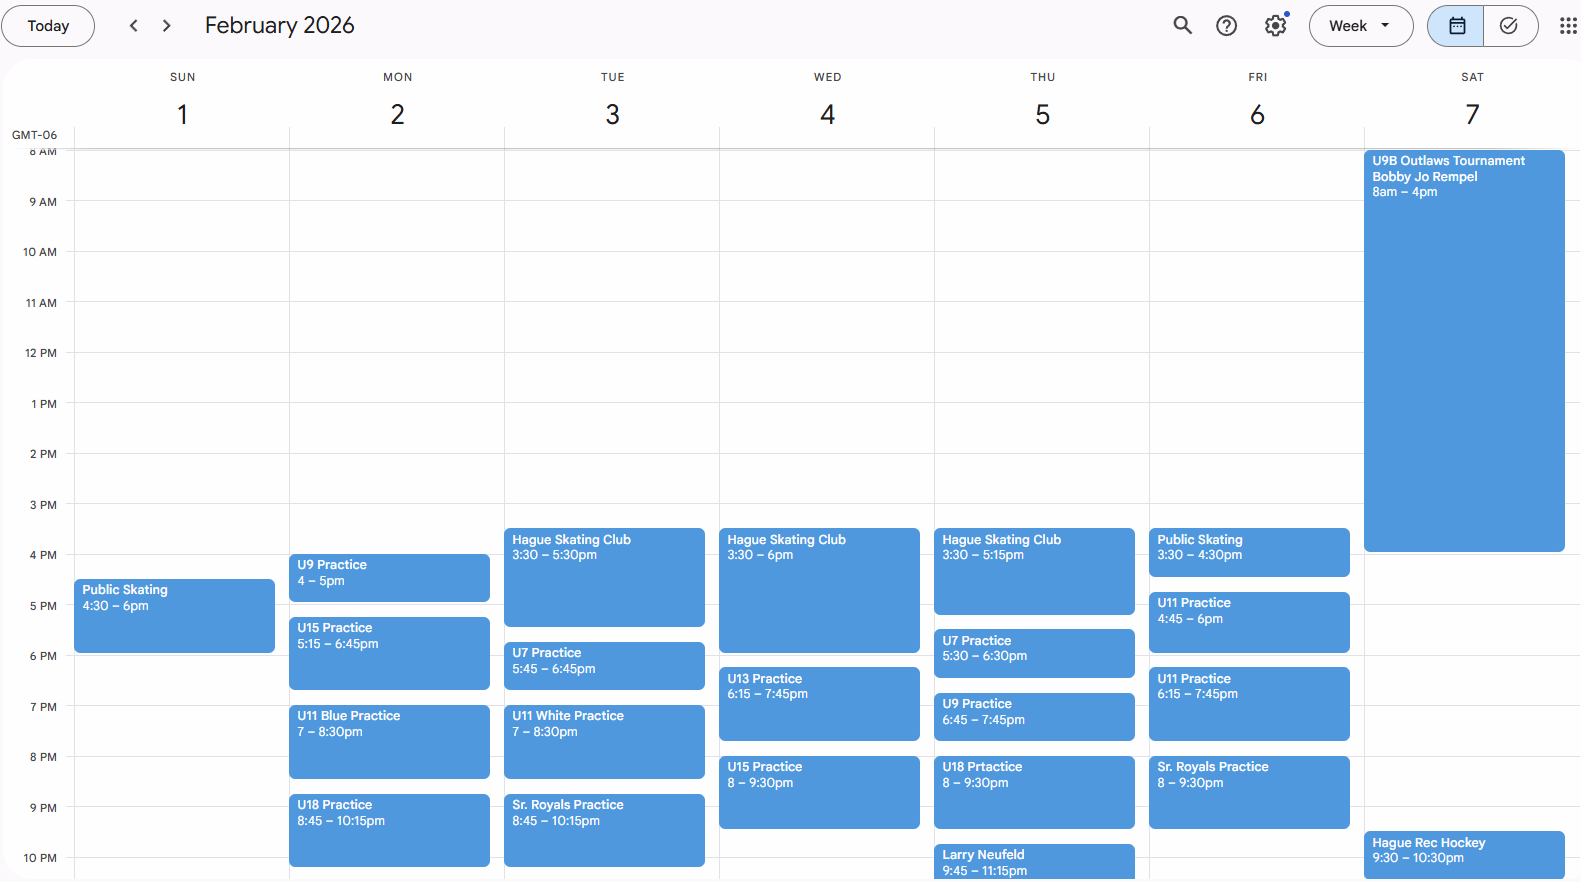Open the Support help icon
This screenshot has height=882, width=1581.
(1226, 26)
